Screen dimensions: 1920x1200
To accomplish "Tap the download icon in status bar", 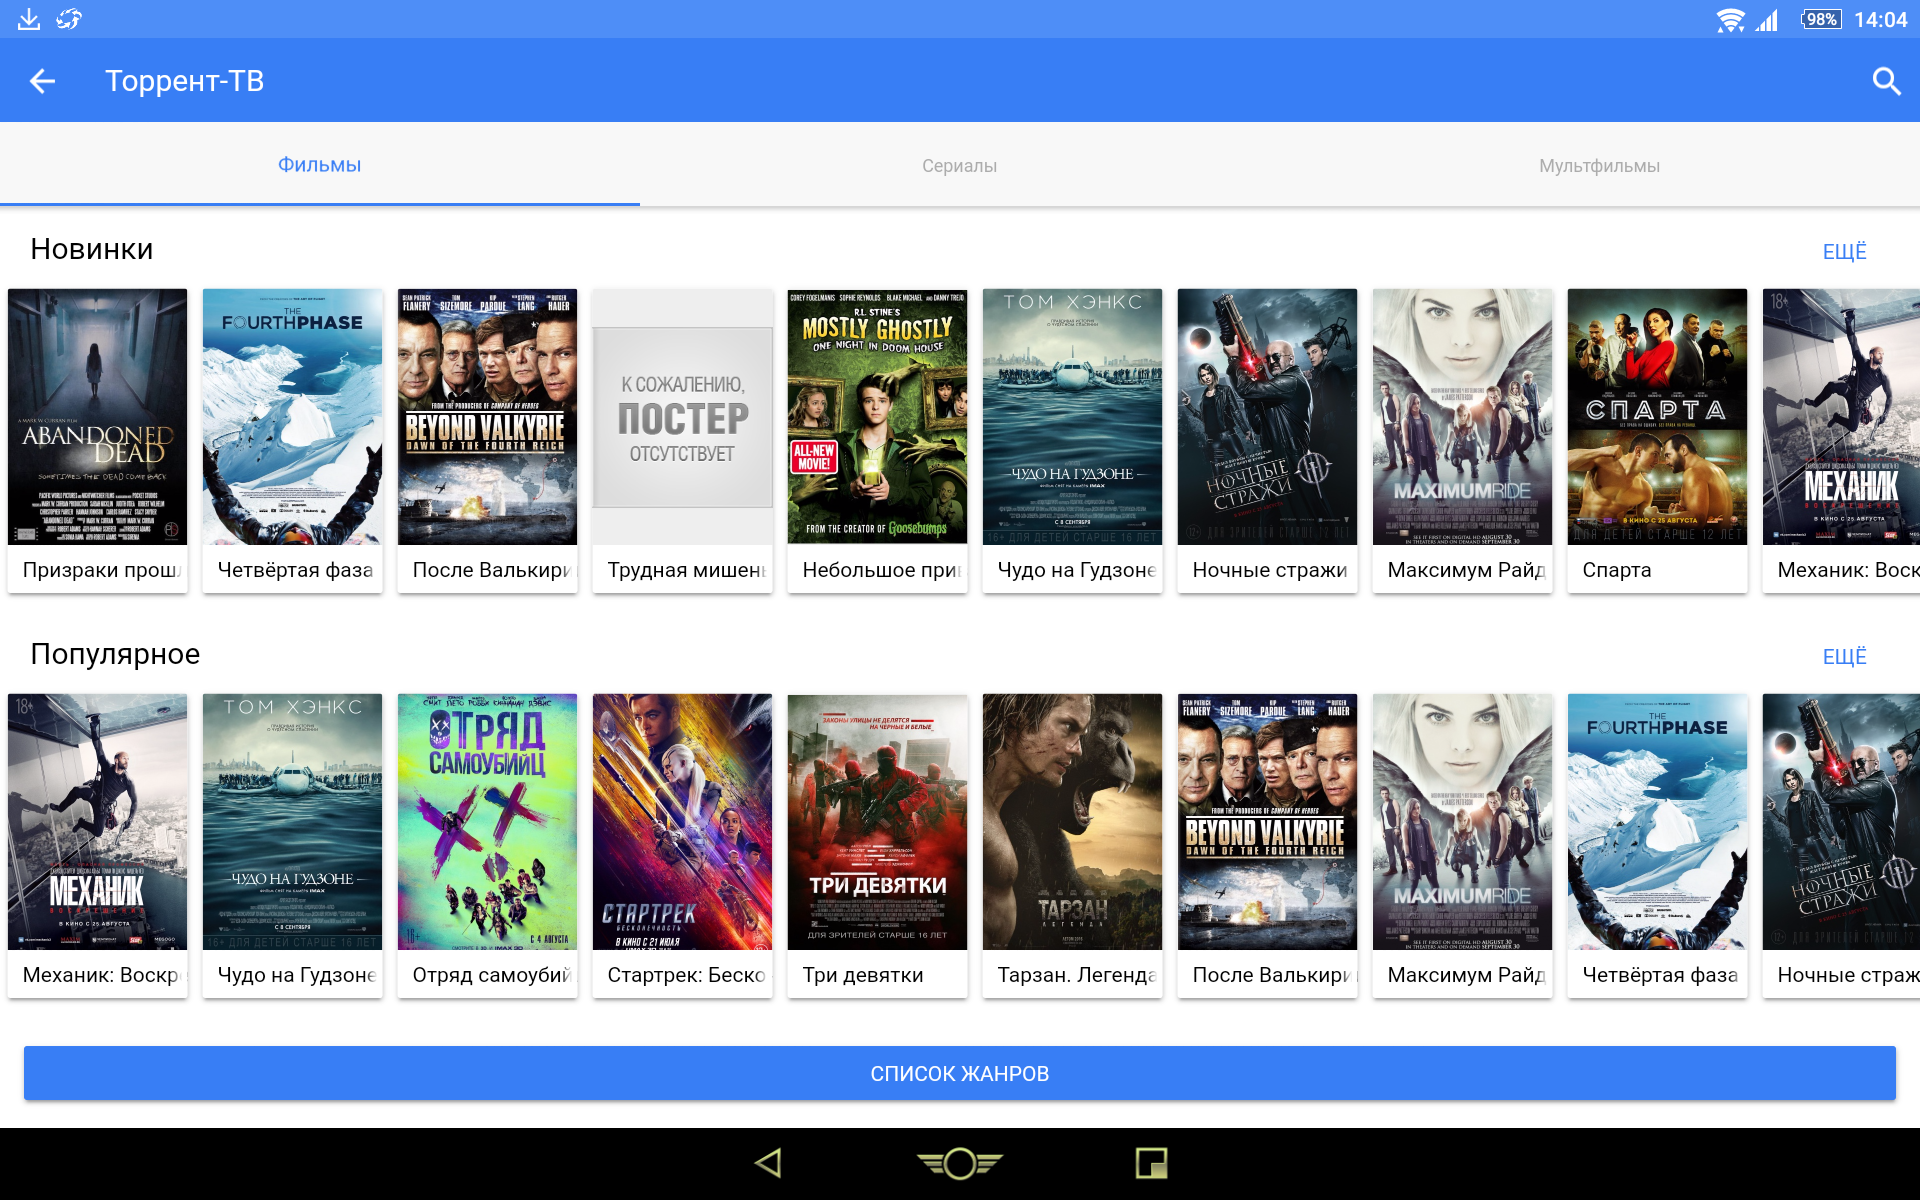I will [29, 19].
